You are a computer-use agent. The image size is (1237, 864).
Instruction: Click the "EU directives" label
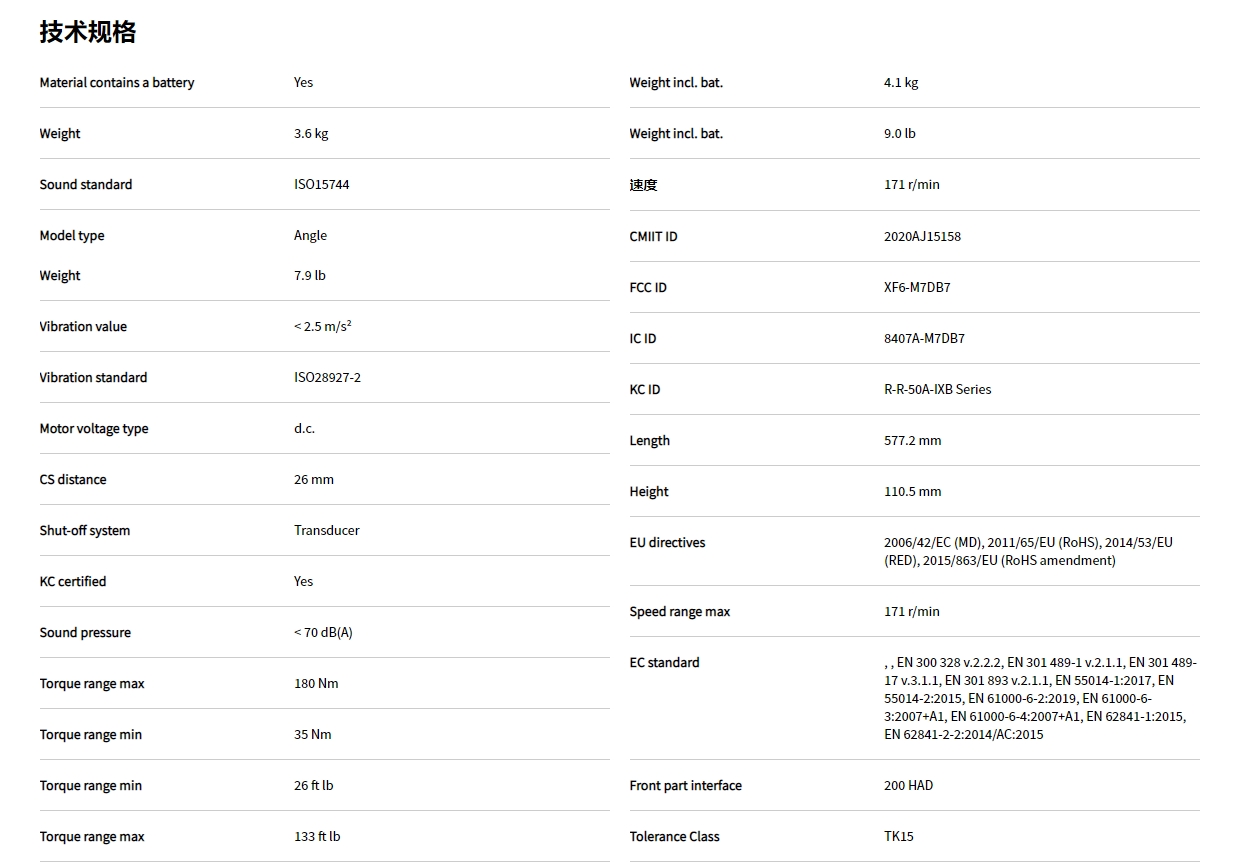667,543
